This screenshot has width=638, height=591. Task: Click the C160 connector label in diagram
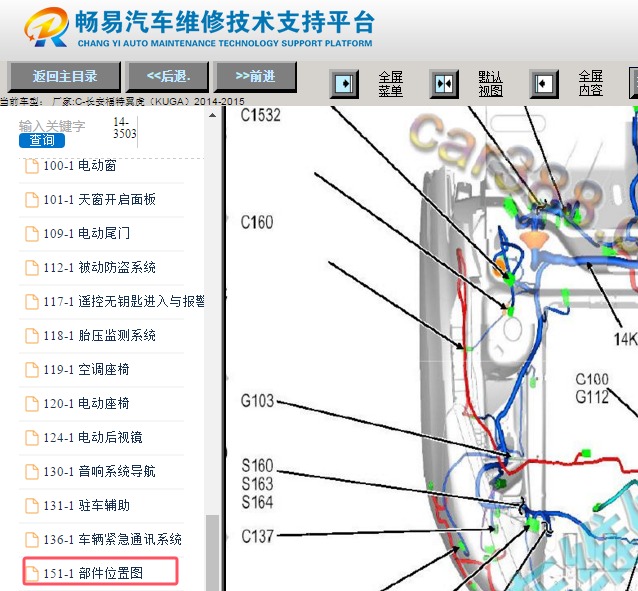pyautogui.click(x=257, y=222)
